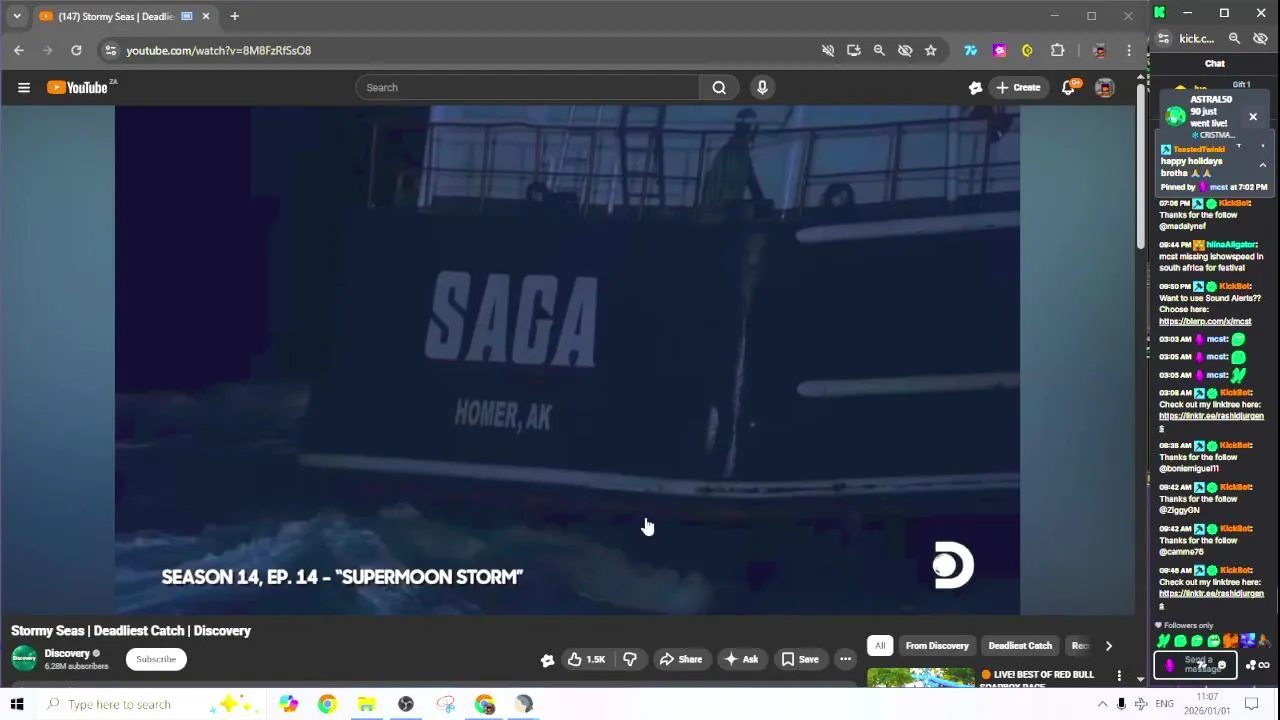
Task: Show more filter chips with right arrow
Action: tap(1108, 646)
